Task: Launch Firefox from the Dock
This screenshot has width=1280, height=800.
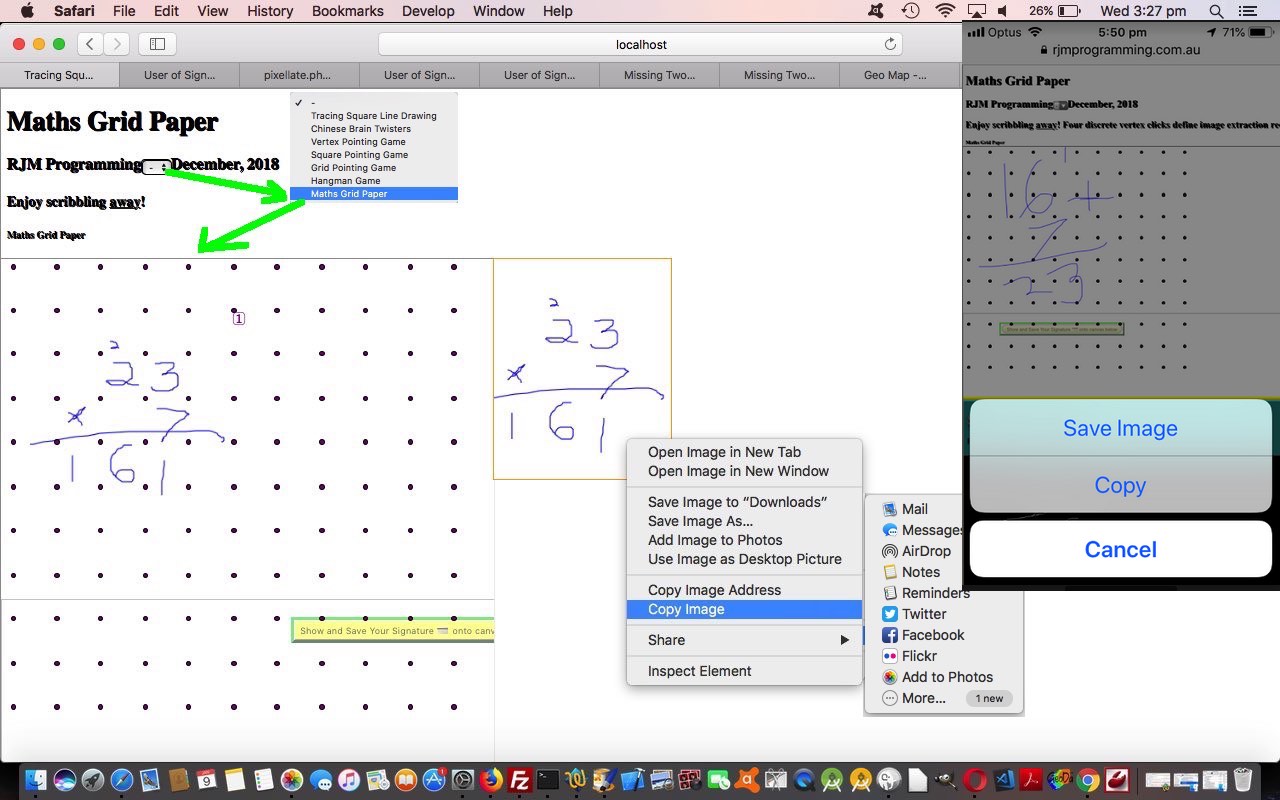Action: pos(491,780)
